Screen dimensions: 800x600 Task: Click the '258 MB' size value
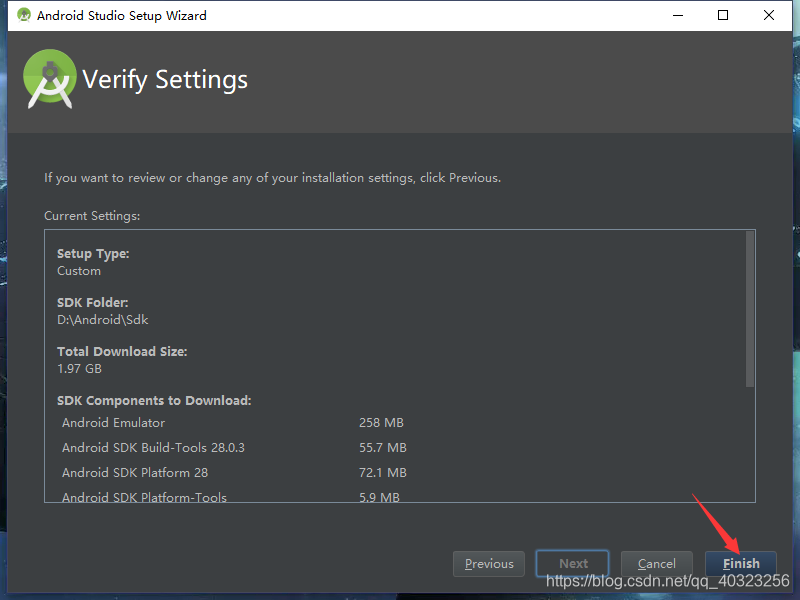381,422
